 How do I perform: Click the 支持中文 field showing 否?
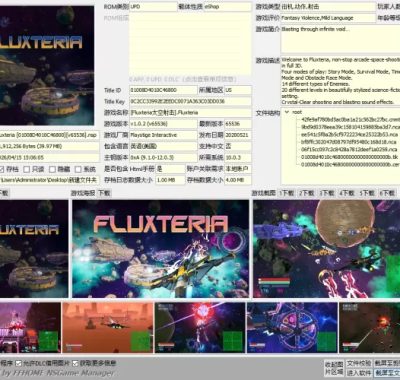click(x=238, y=146)
